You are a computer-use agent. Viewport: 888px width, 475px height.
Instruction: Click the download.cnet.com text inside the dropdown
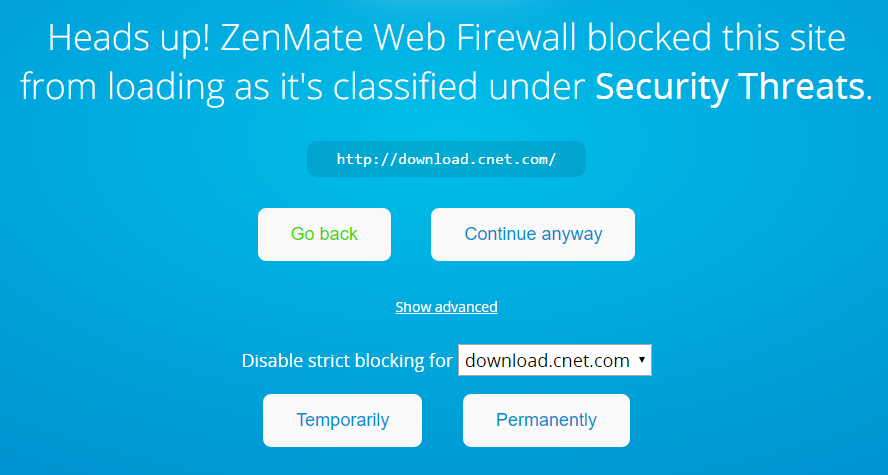(547, 361)
